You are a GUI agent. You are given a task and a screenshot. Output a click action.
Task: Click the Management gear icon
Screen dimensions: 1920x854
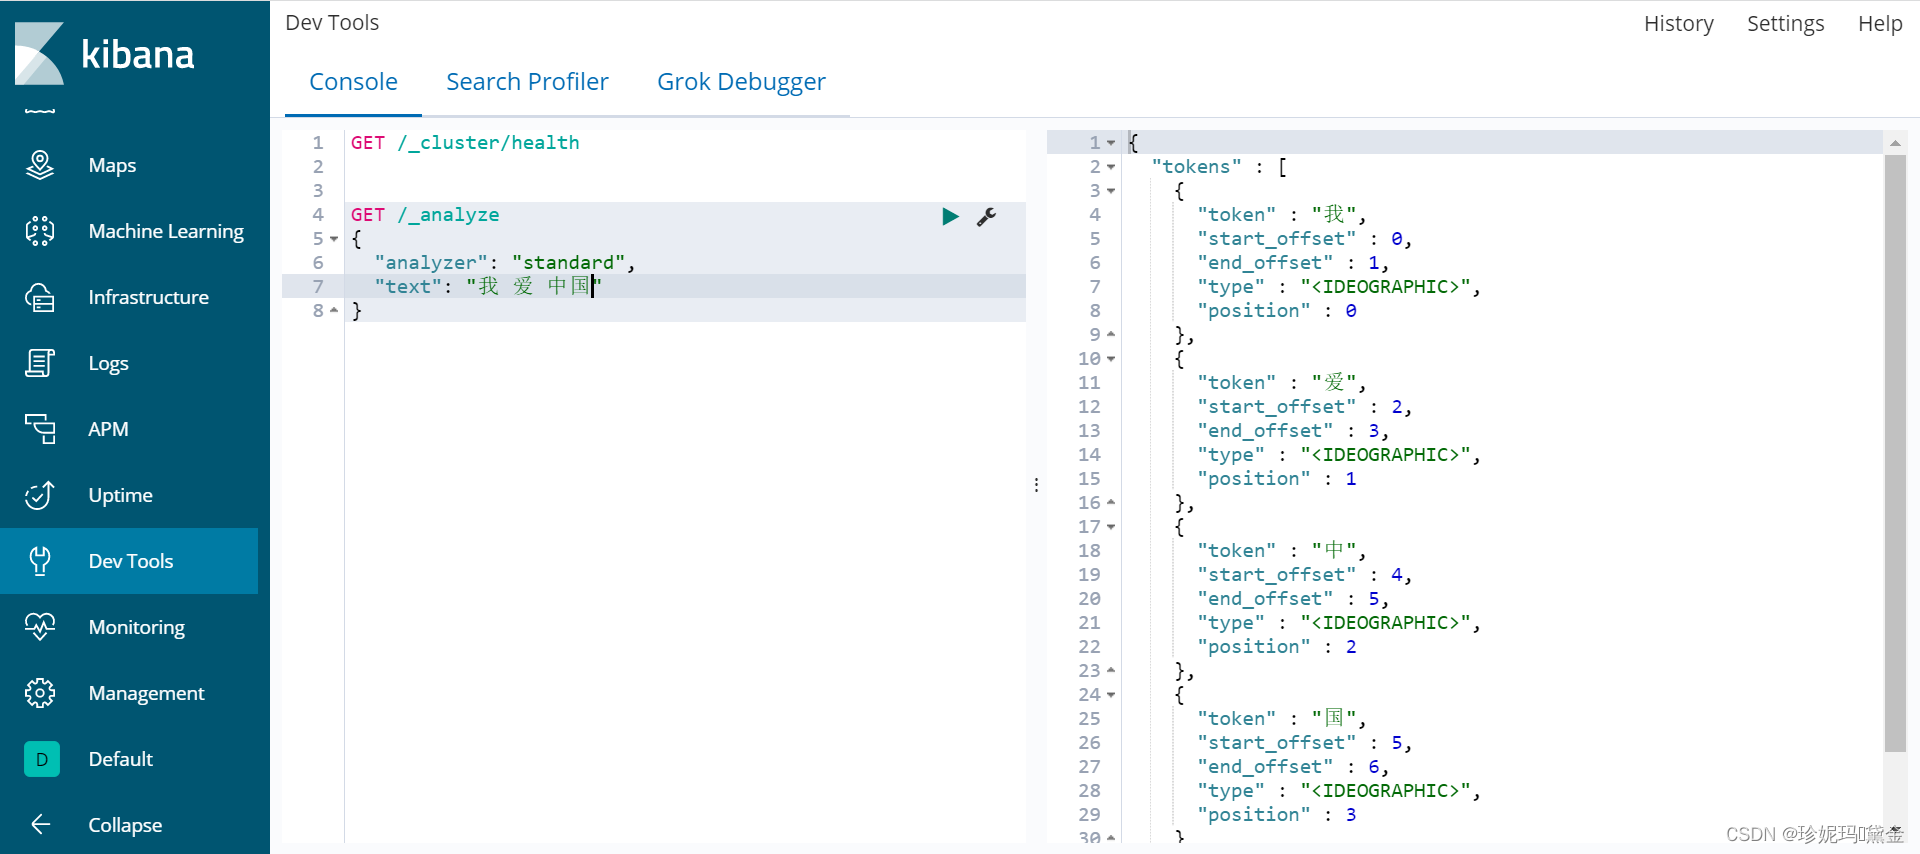tap(40, 693)
